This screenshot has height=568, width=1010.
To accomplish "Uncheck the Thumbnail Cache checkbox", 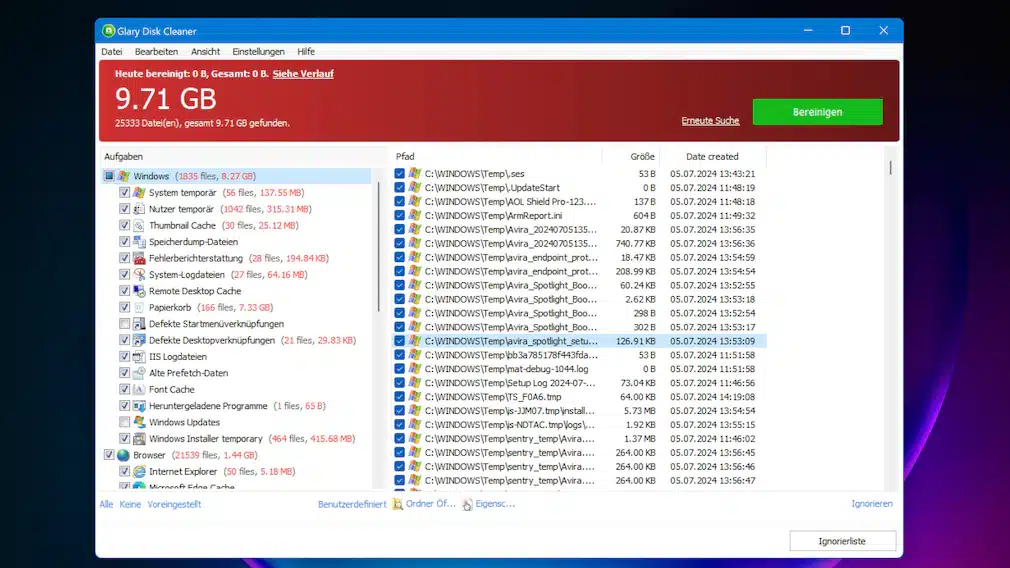I will tap(124, 225).
